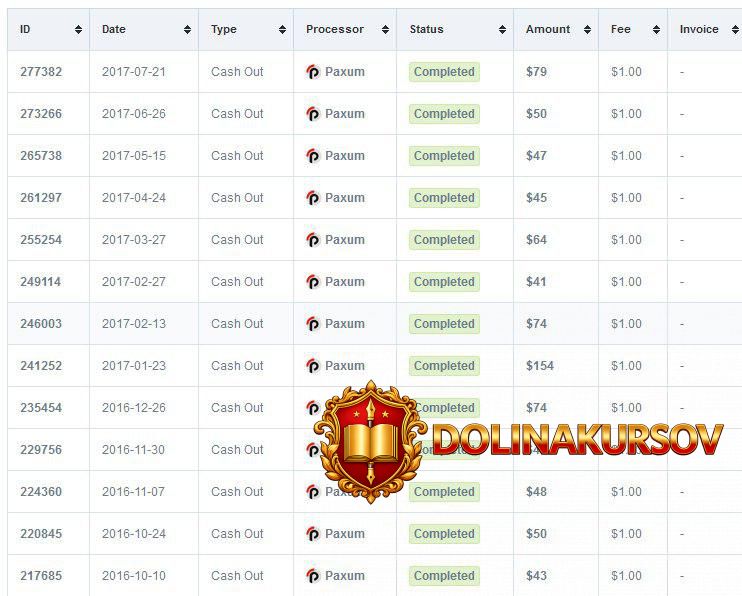Click Completed status dated 2016-10-10
The image size is (742, 596).
tap(444, 576)
